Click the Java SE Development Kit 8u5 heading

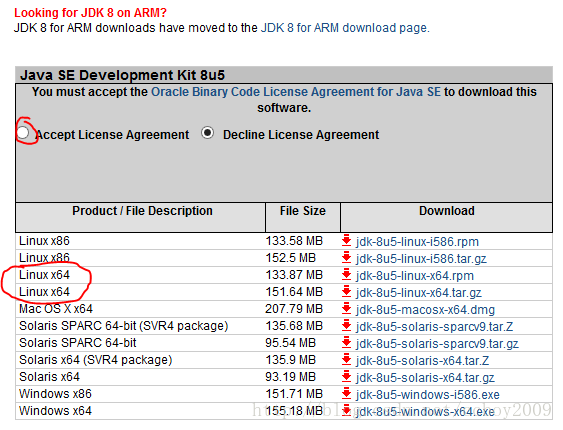point(122,75)
